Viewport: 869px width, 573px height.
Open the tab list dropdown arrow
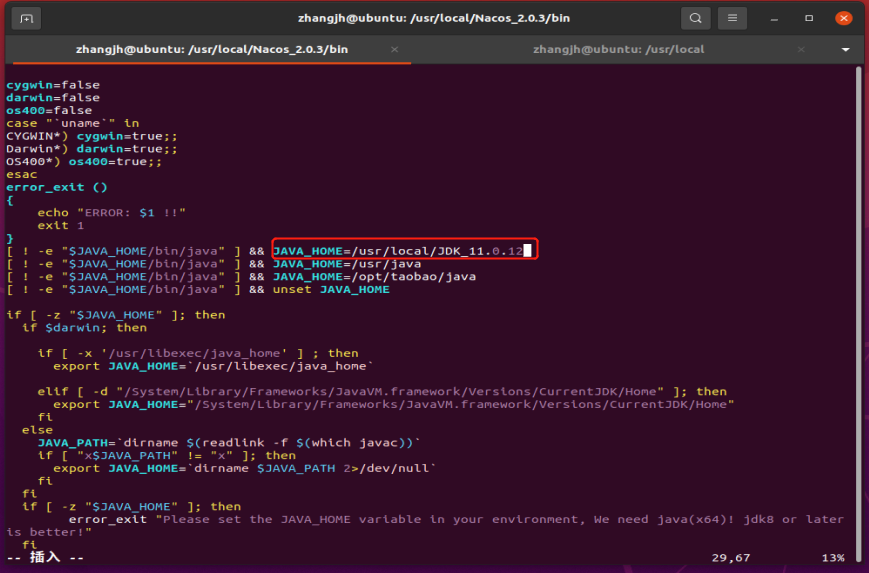[x=845, y=50]
